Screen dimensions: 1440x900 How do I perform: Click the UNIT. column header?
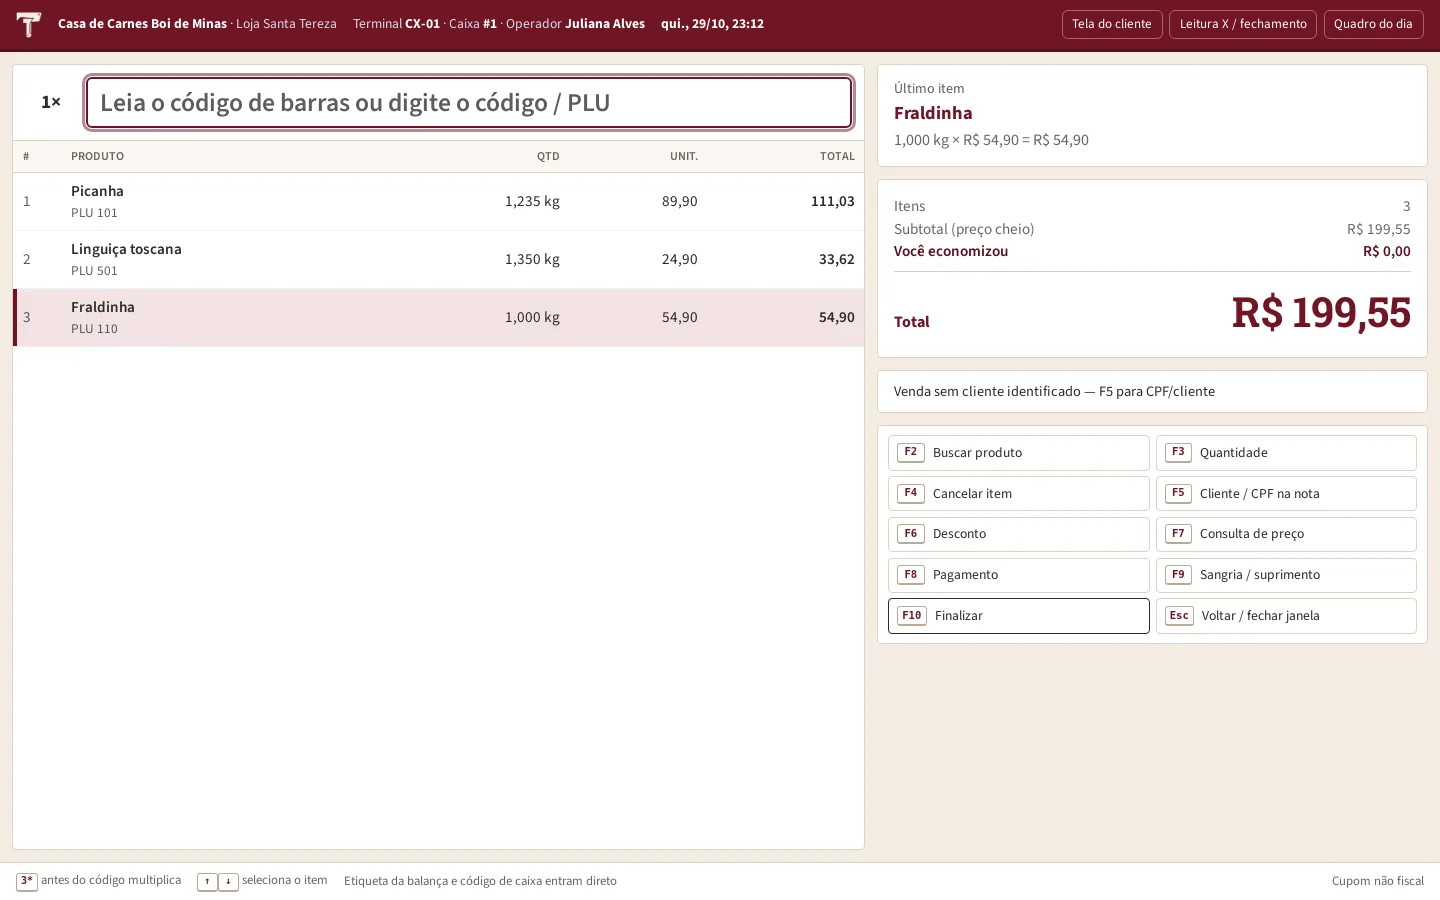point(684,156)
